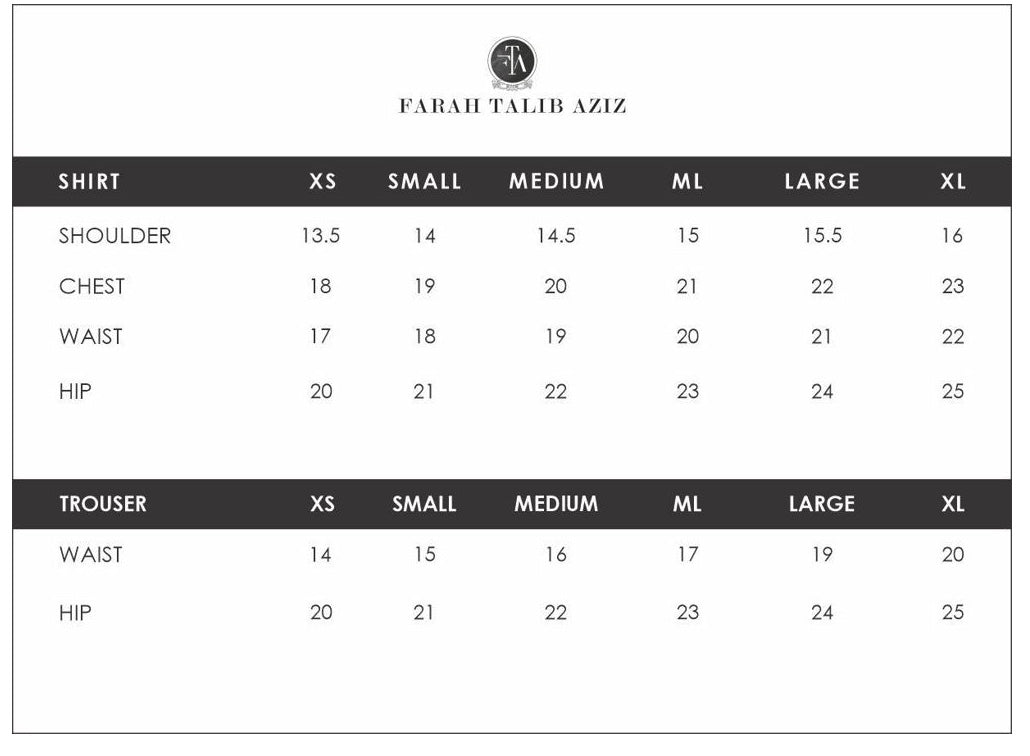Select the SMALL header in the shirt table

[425, 182]
